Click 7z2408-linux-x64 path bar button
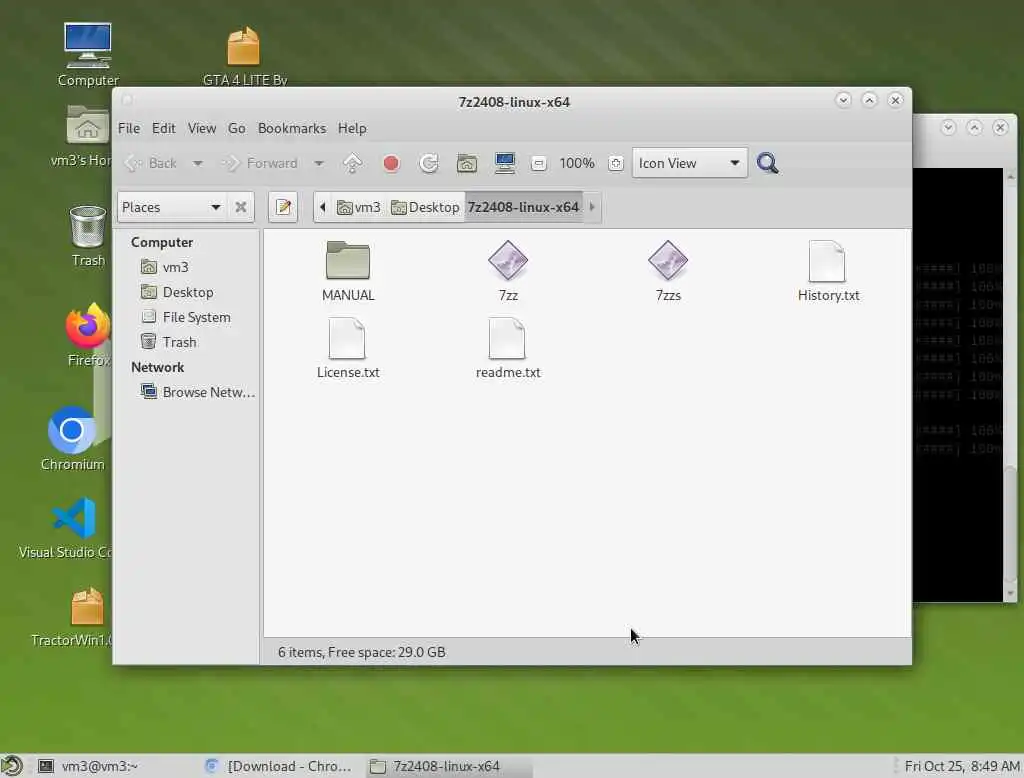This screenshot has width=1024, height=778. 524,207
